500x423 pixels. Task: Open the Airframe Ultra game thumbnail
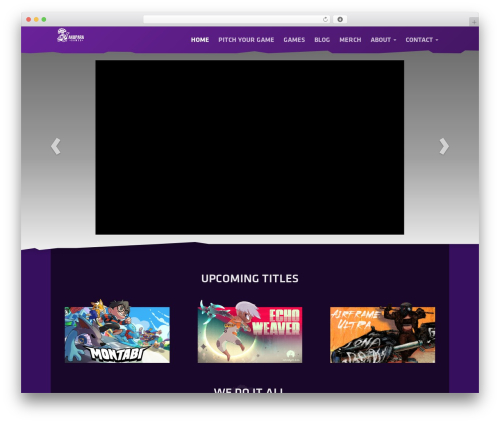click(x=382, y=333)
